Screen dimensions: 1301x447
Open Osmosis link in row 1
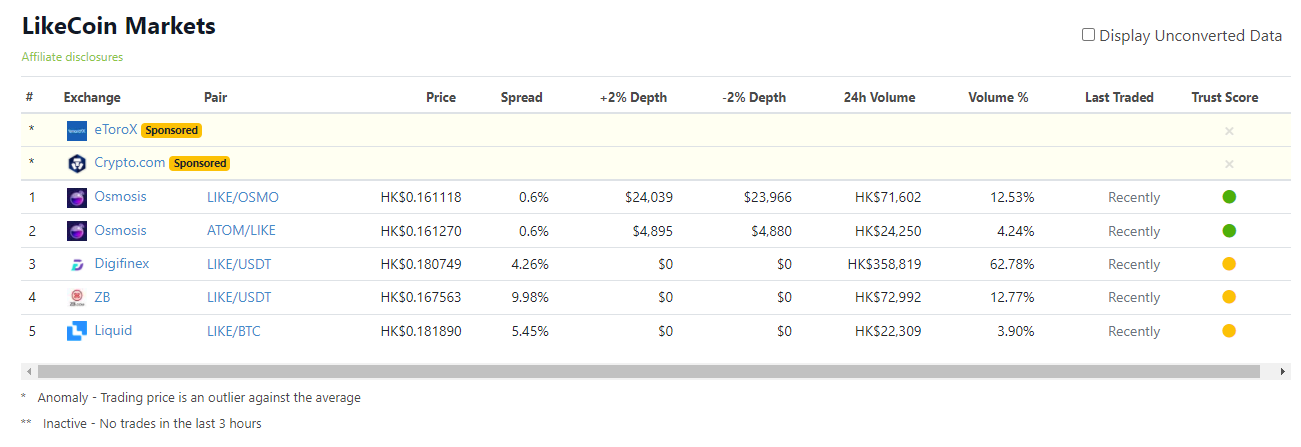(120, 197)
